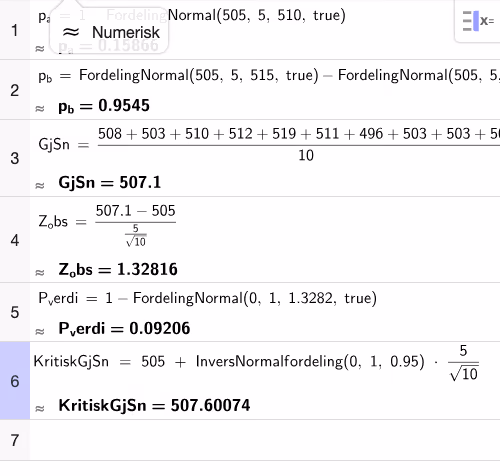Click the output KritiskGjSn = 507.60074
Image resolution: width=500 pixels, height=476 pixels.
click(154, 405)
